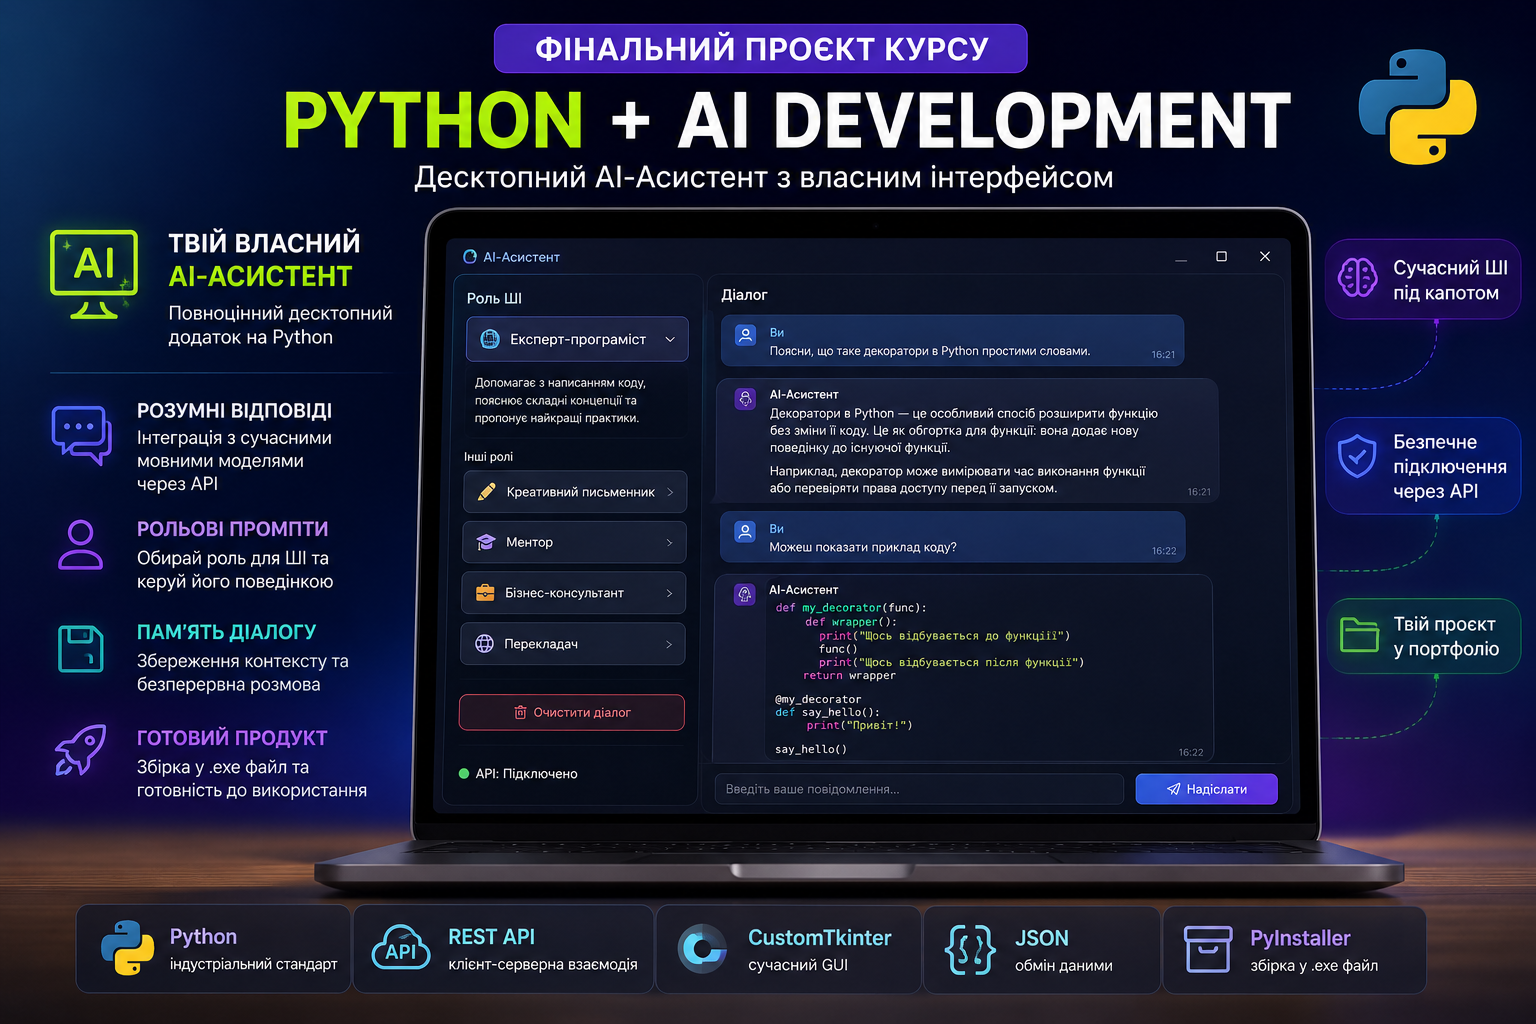Click the chat bubble icon beside РОЗУМНІ ВІДПОВІДІ
The width and height of the screenshot is (1536, 1024).
81,435
